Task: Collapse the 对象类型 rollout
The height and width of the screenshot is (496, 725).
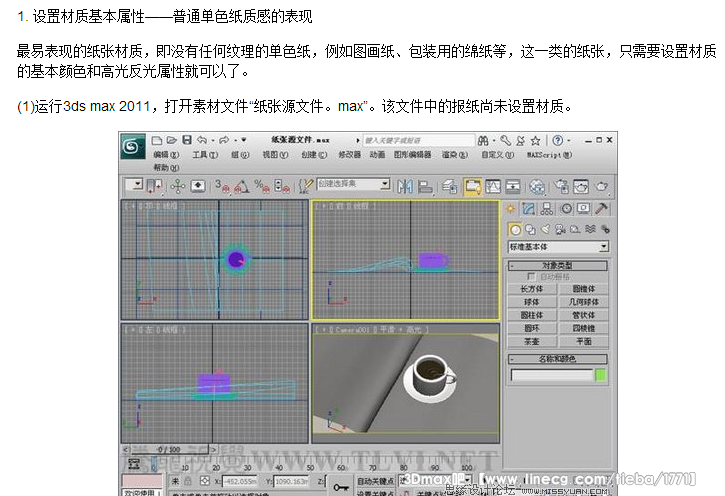Action: tap(558, 265)
